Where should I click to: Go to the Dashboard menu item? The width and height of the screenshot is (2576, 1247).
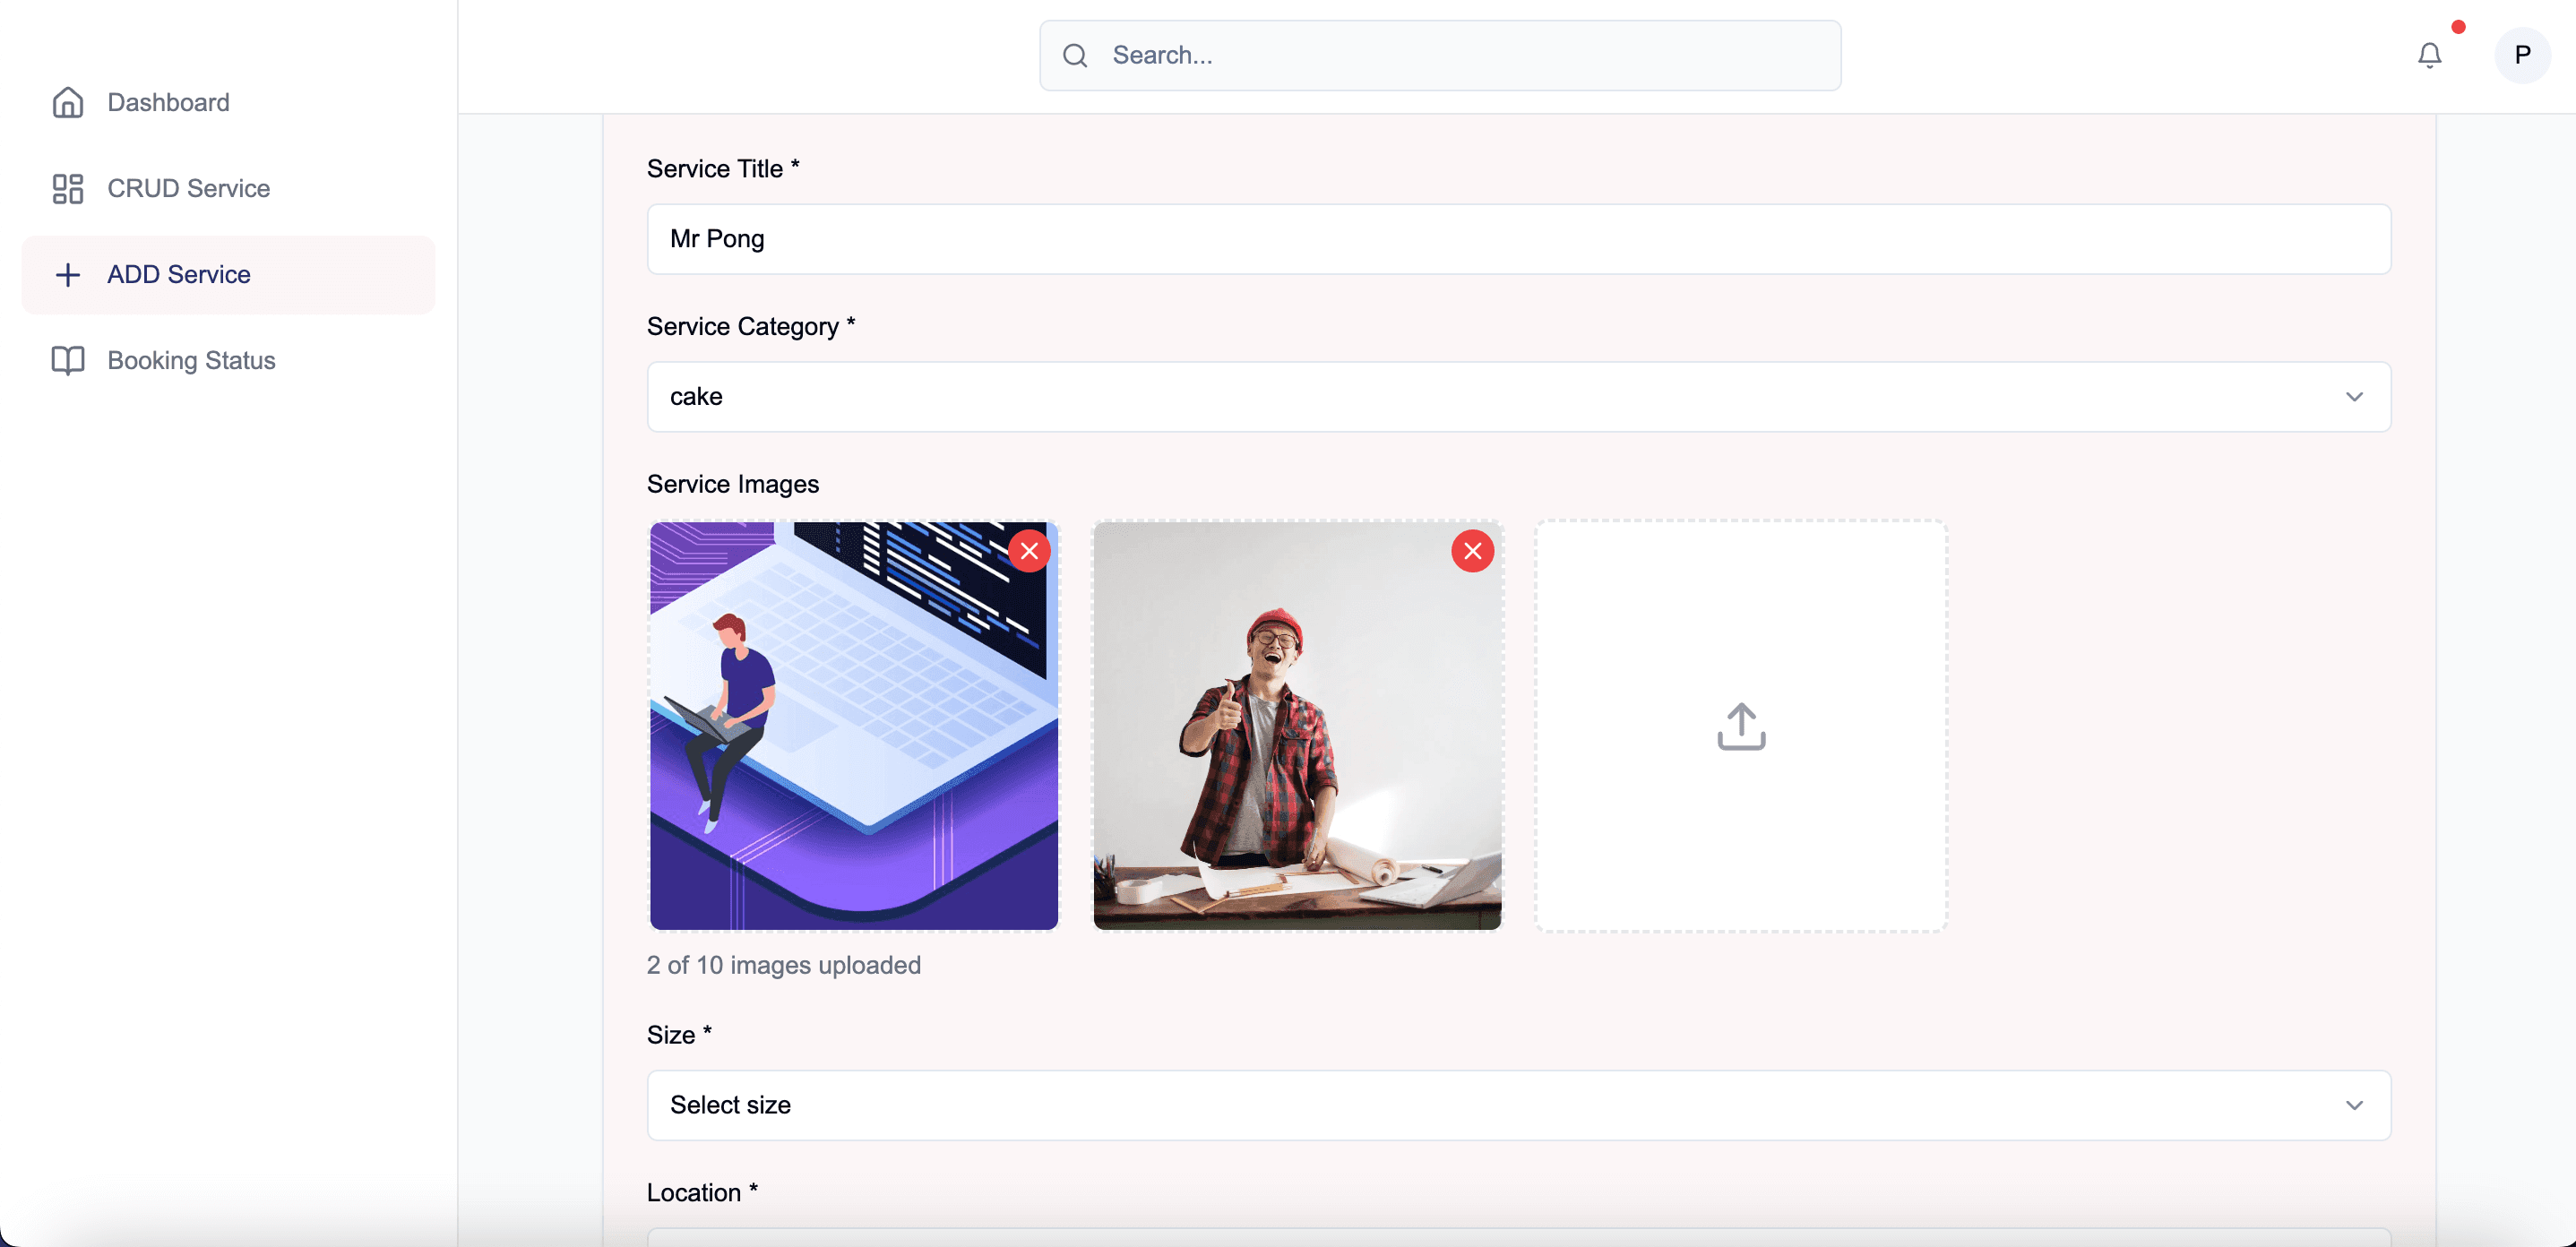pyautogui.click(x=168, y=102)
